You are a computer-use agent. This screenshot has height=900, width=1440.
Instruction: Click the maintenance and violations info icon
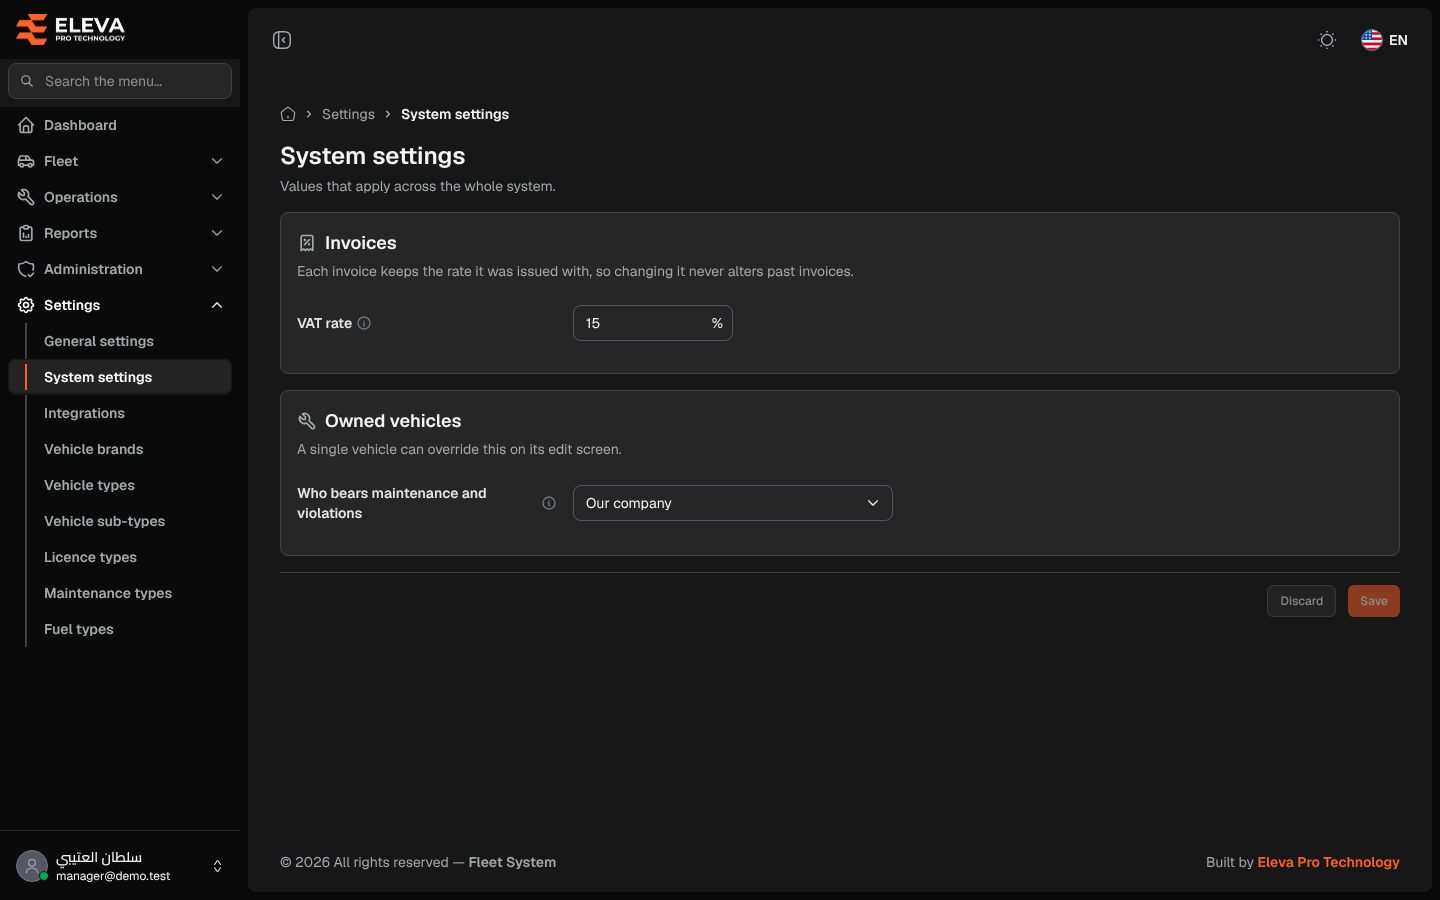pyautogui.click(x=549, y=503)
